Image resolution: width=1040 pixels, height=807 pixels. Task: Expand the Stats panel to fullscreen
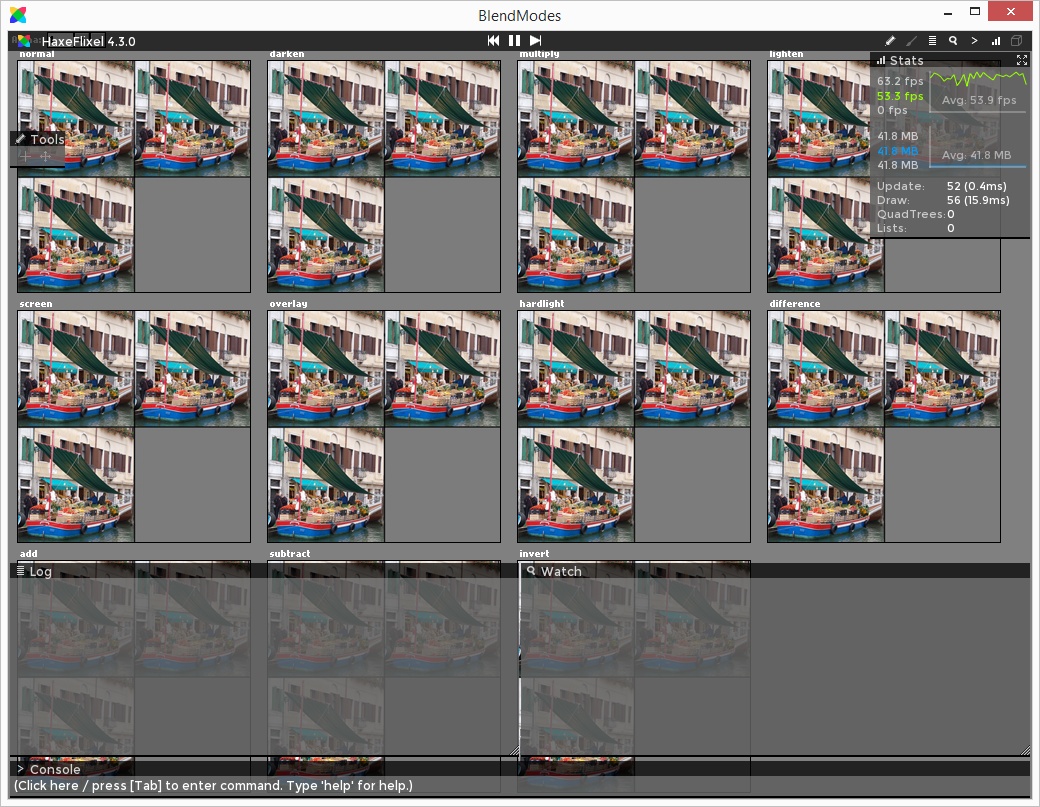pos(1022,60)
